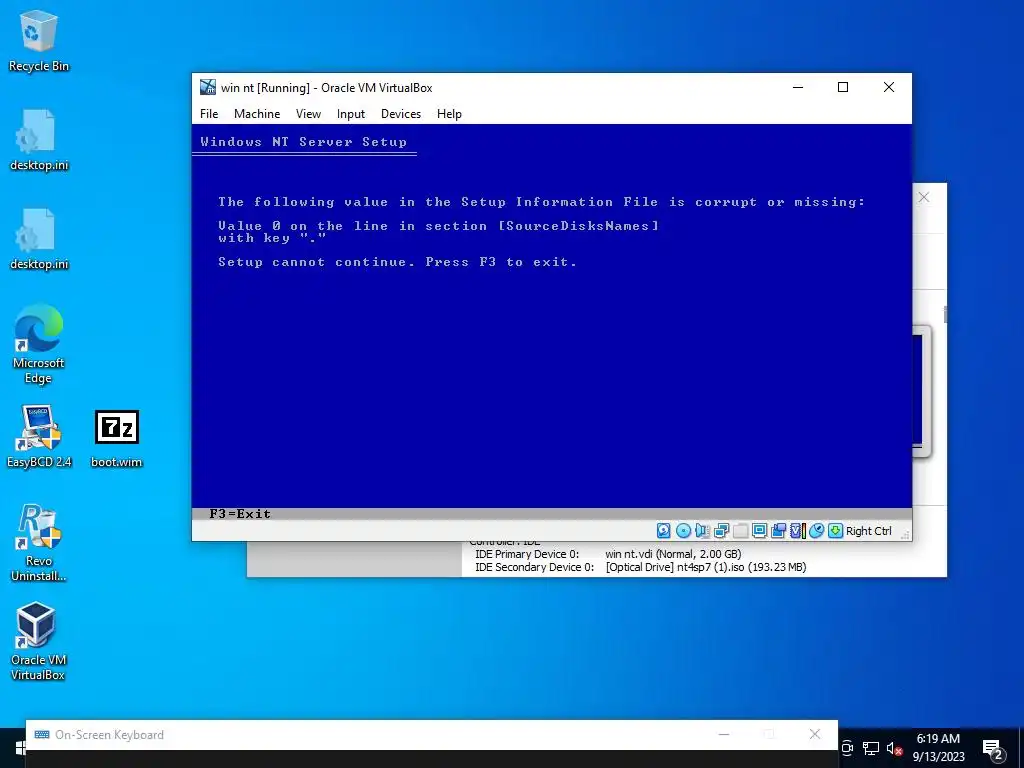
Task: Click the 'Setup cannot continue' message line
Action: [x=397, y=262]
